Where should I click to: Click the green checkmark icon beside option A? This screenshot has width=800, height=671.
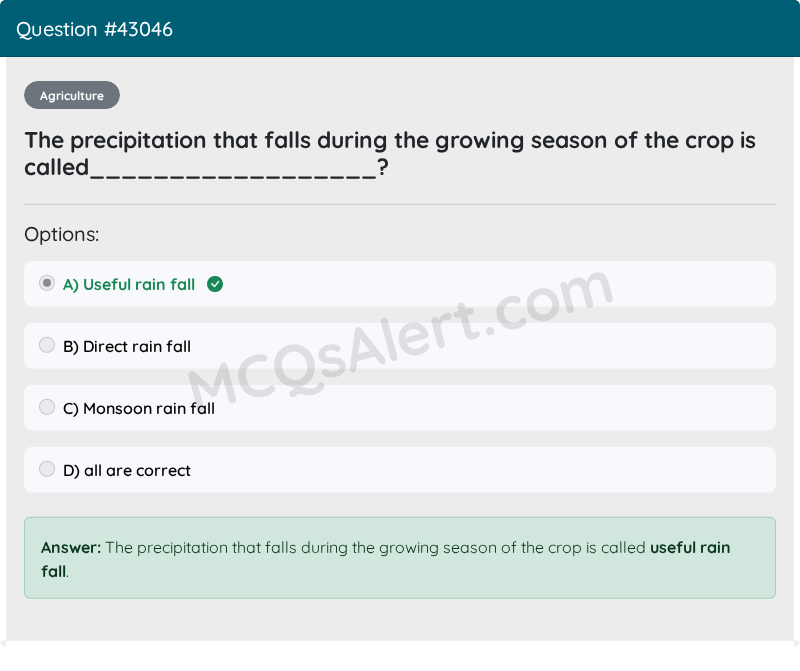point(215,284)
